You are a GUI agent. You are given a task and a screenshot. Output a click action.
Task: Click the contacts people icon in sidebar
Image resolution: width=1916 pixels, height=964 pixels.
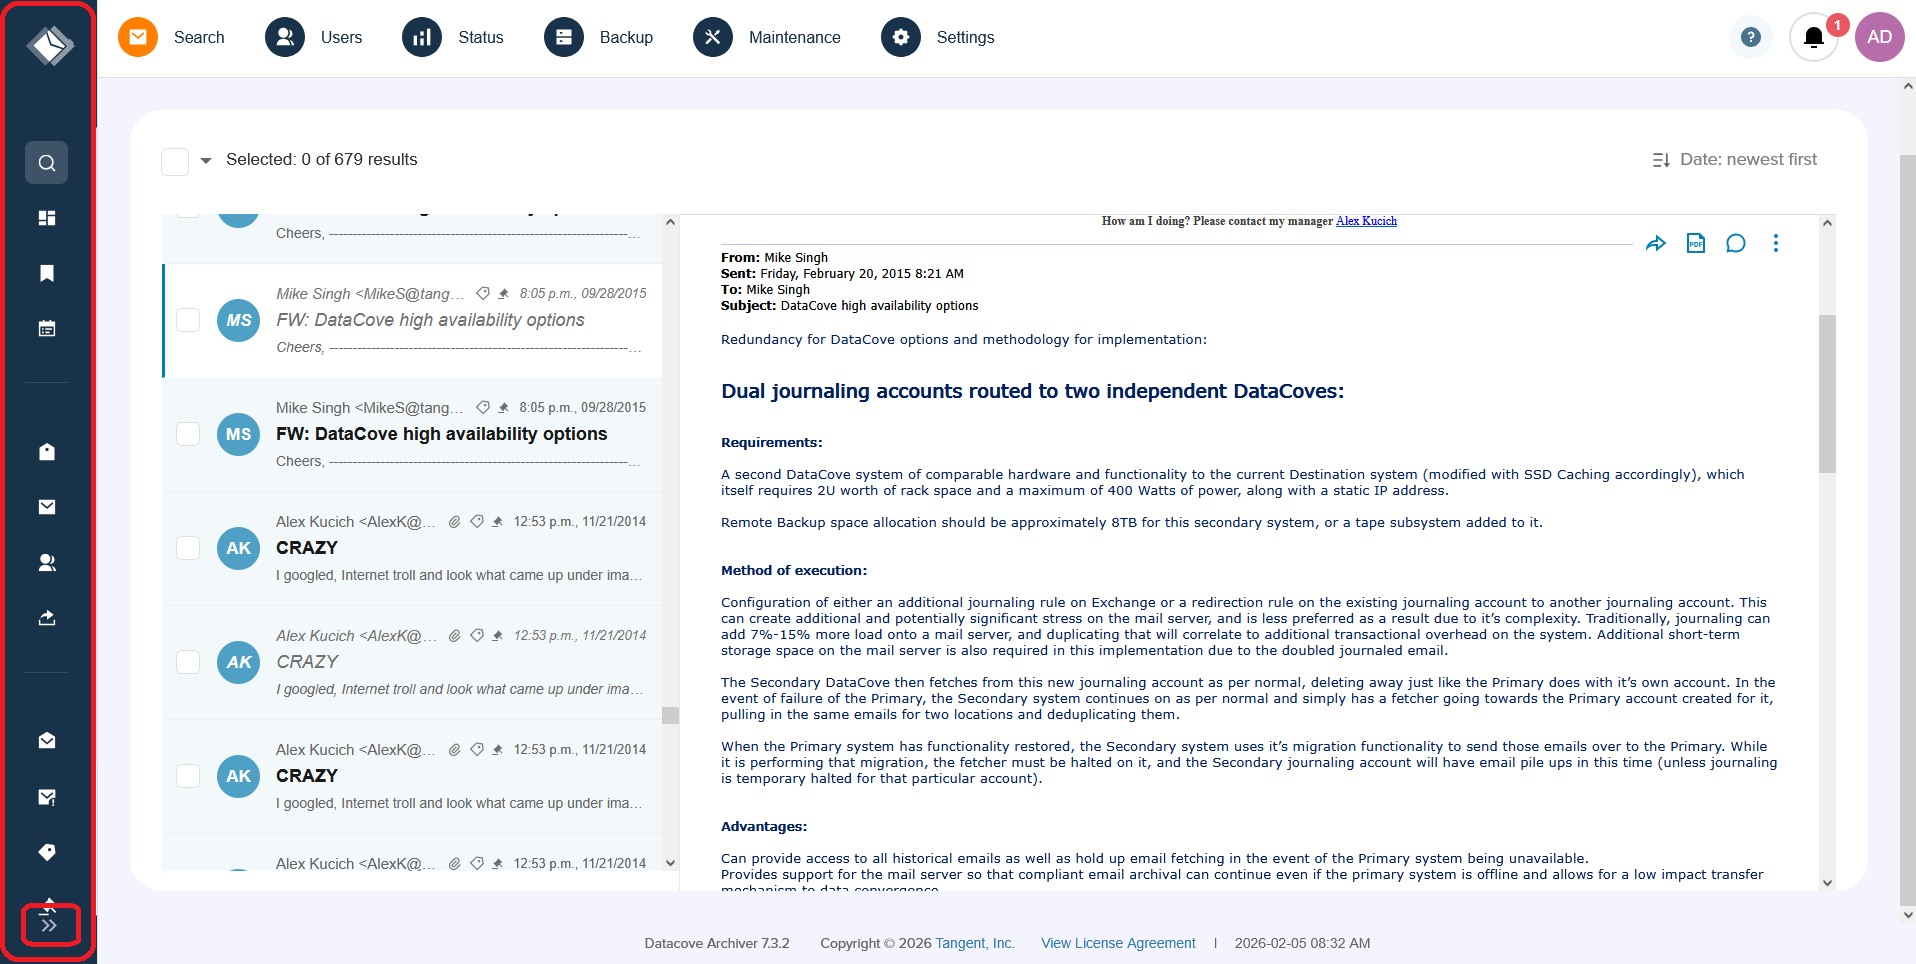pyautogui.click(x=47, y=563)
